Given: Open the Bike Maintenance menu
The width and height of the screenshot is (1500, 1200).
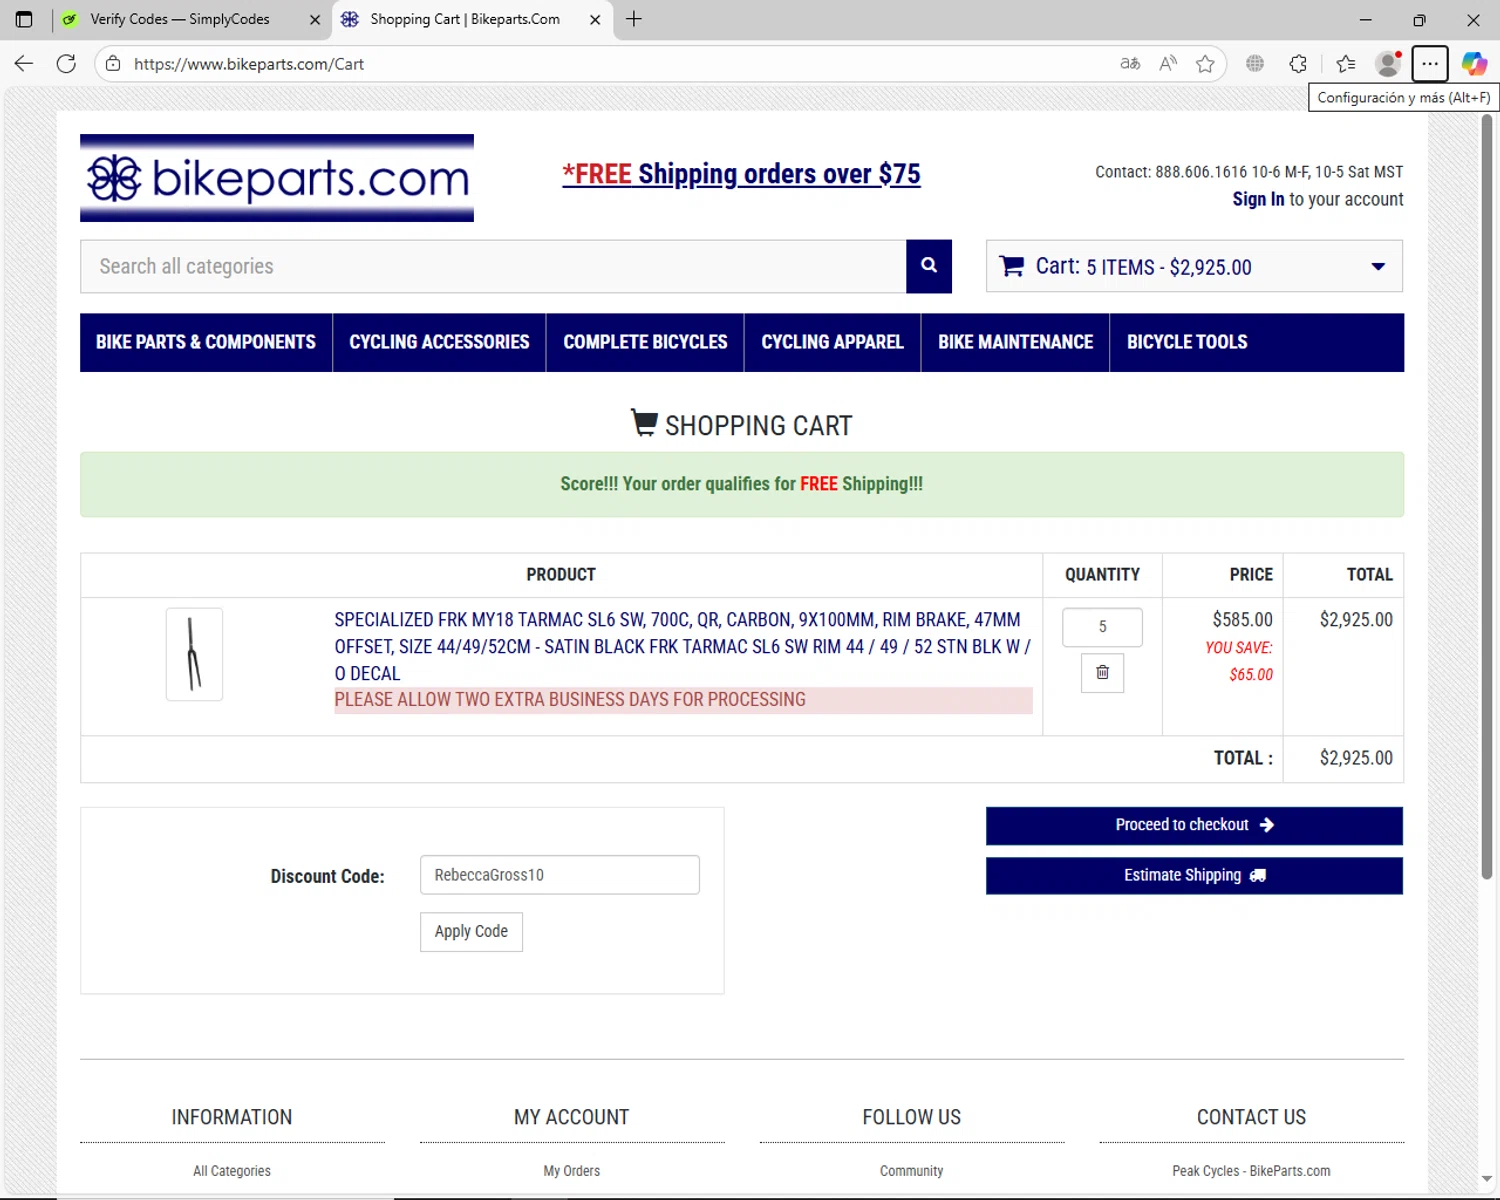Looking at the screenshot, I should click(1015, 342).
